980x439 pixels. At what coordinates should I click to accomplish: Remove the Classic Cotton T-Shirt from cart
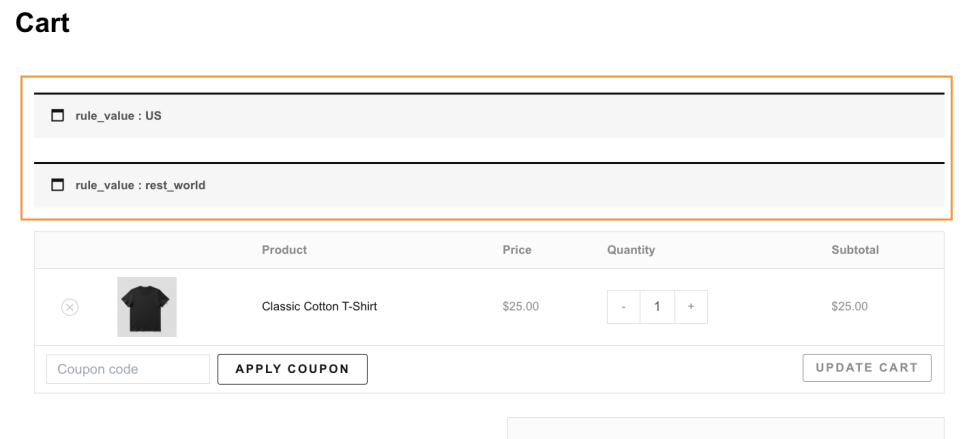[70, 307]
